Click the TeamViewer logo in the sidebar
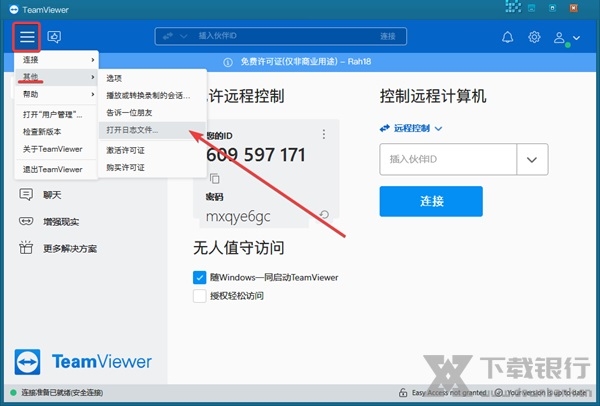 [83, 362]
